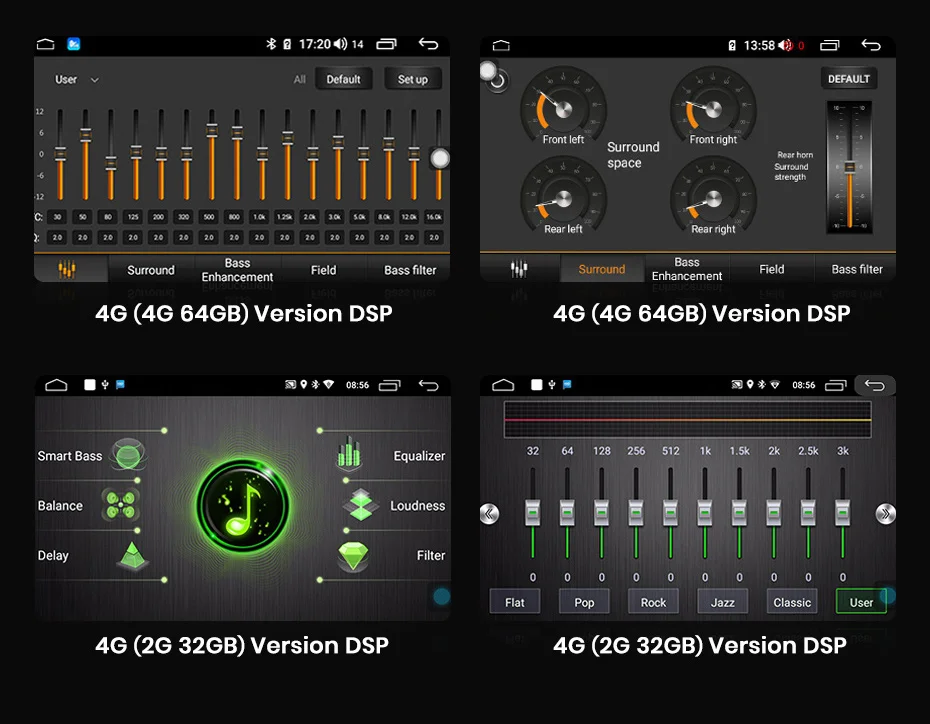
Task: Select the highlighted Surround tab in surround screen
Action: pyautogui.click(x=601, y=269)
